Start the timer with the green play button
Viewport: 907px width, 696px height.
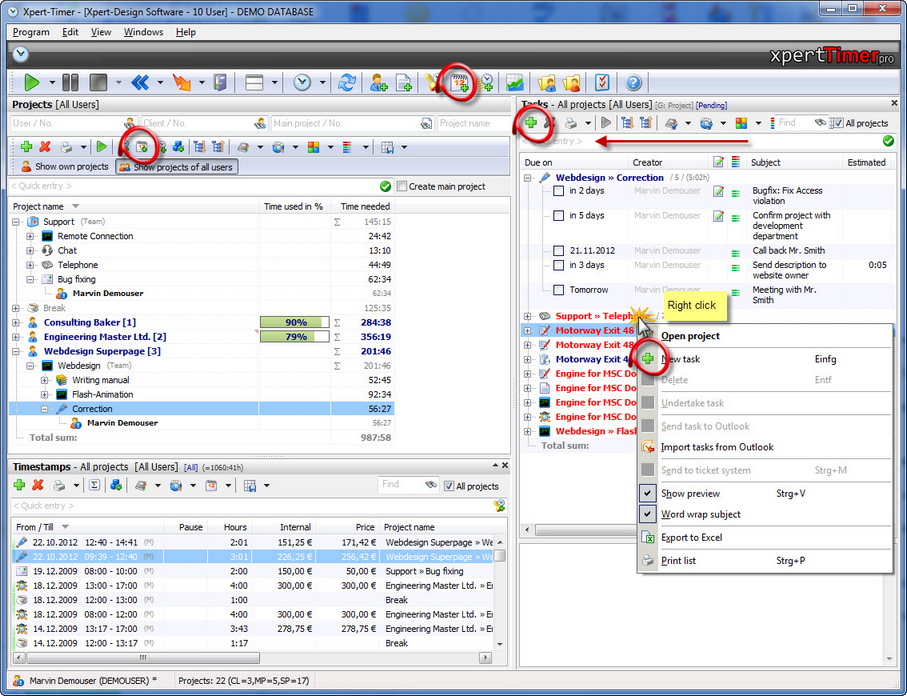(x=32, y=83)
